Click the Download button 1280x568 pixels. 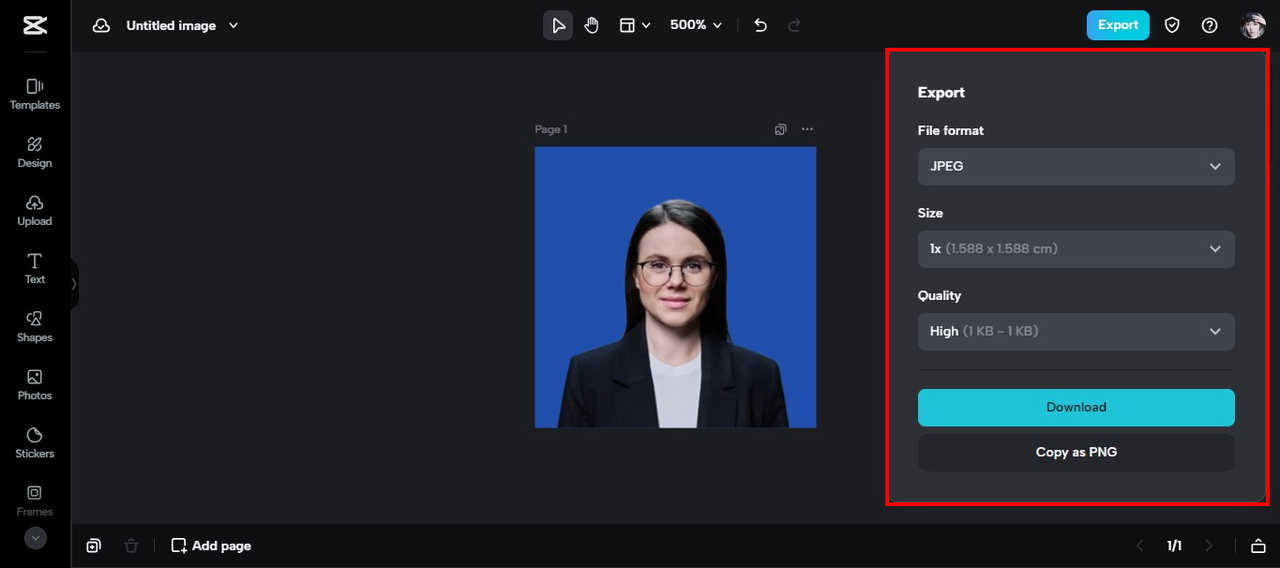1076,408
